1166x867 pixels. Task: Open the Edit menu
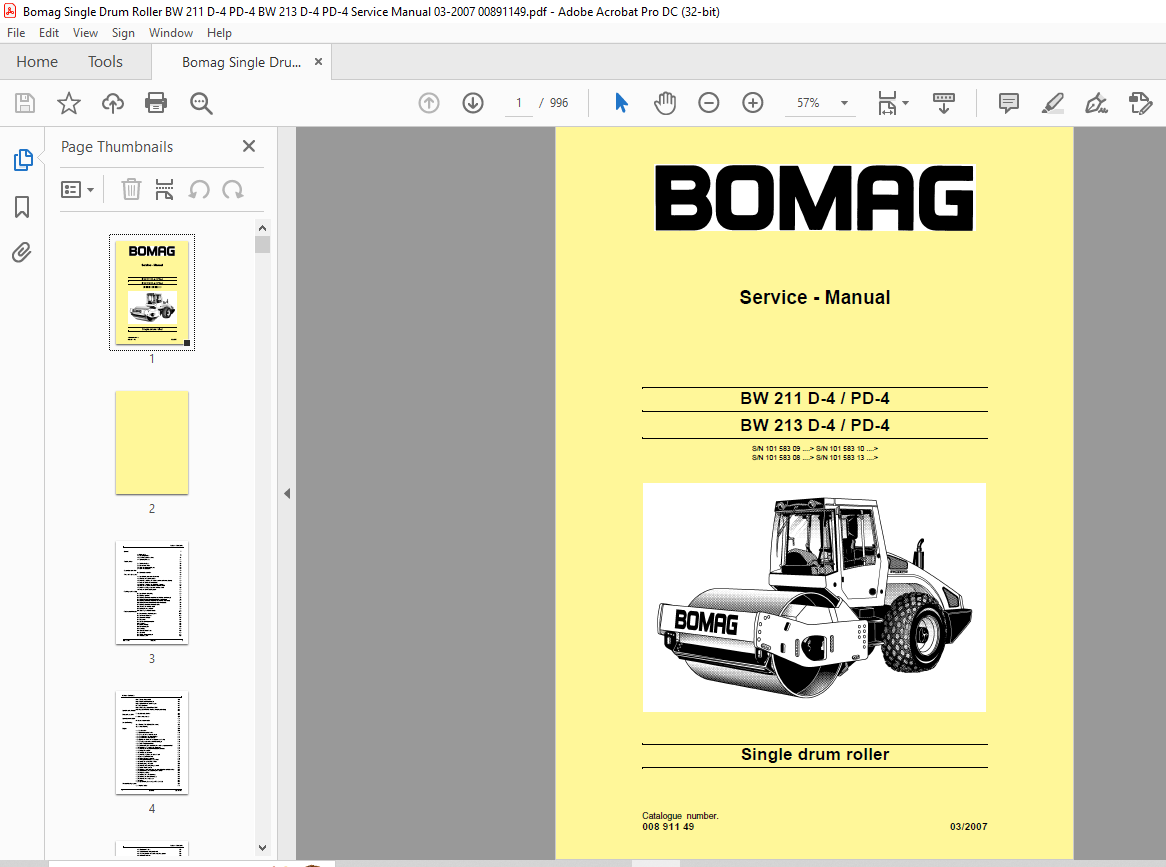tap(49, 33)
